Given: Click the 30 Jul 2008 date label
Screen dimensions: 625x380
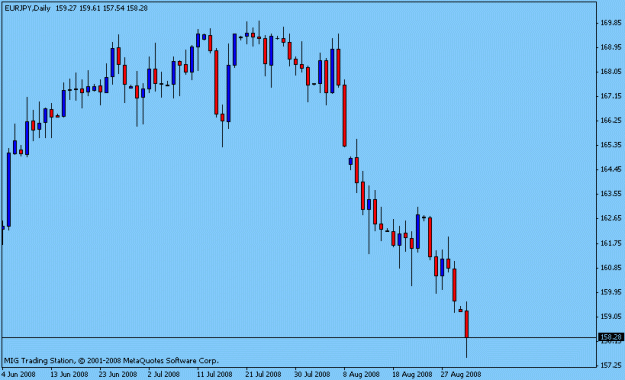Looking at the screenshot, I should [312, 374].
